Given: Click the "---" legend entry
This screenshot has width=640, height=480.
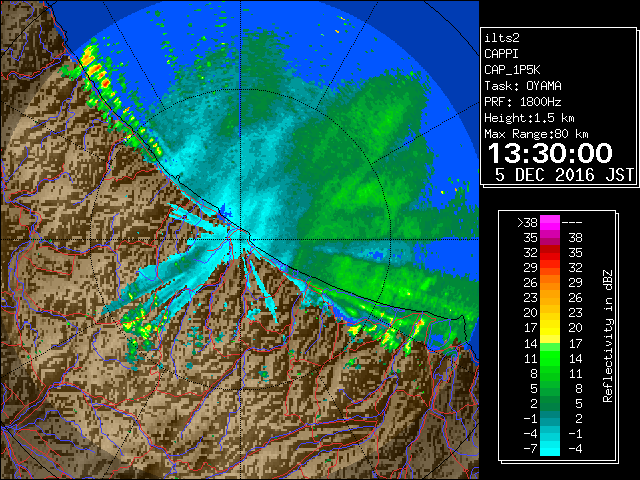Looking at the screenshot, I should 572,222.
